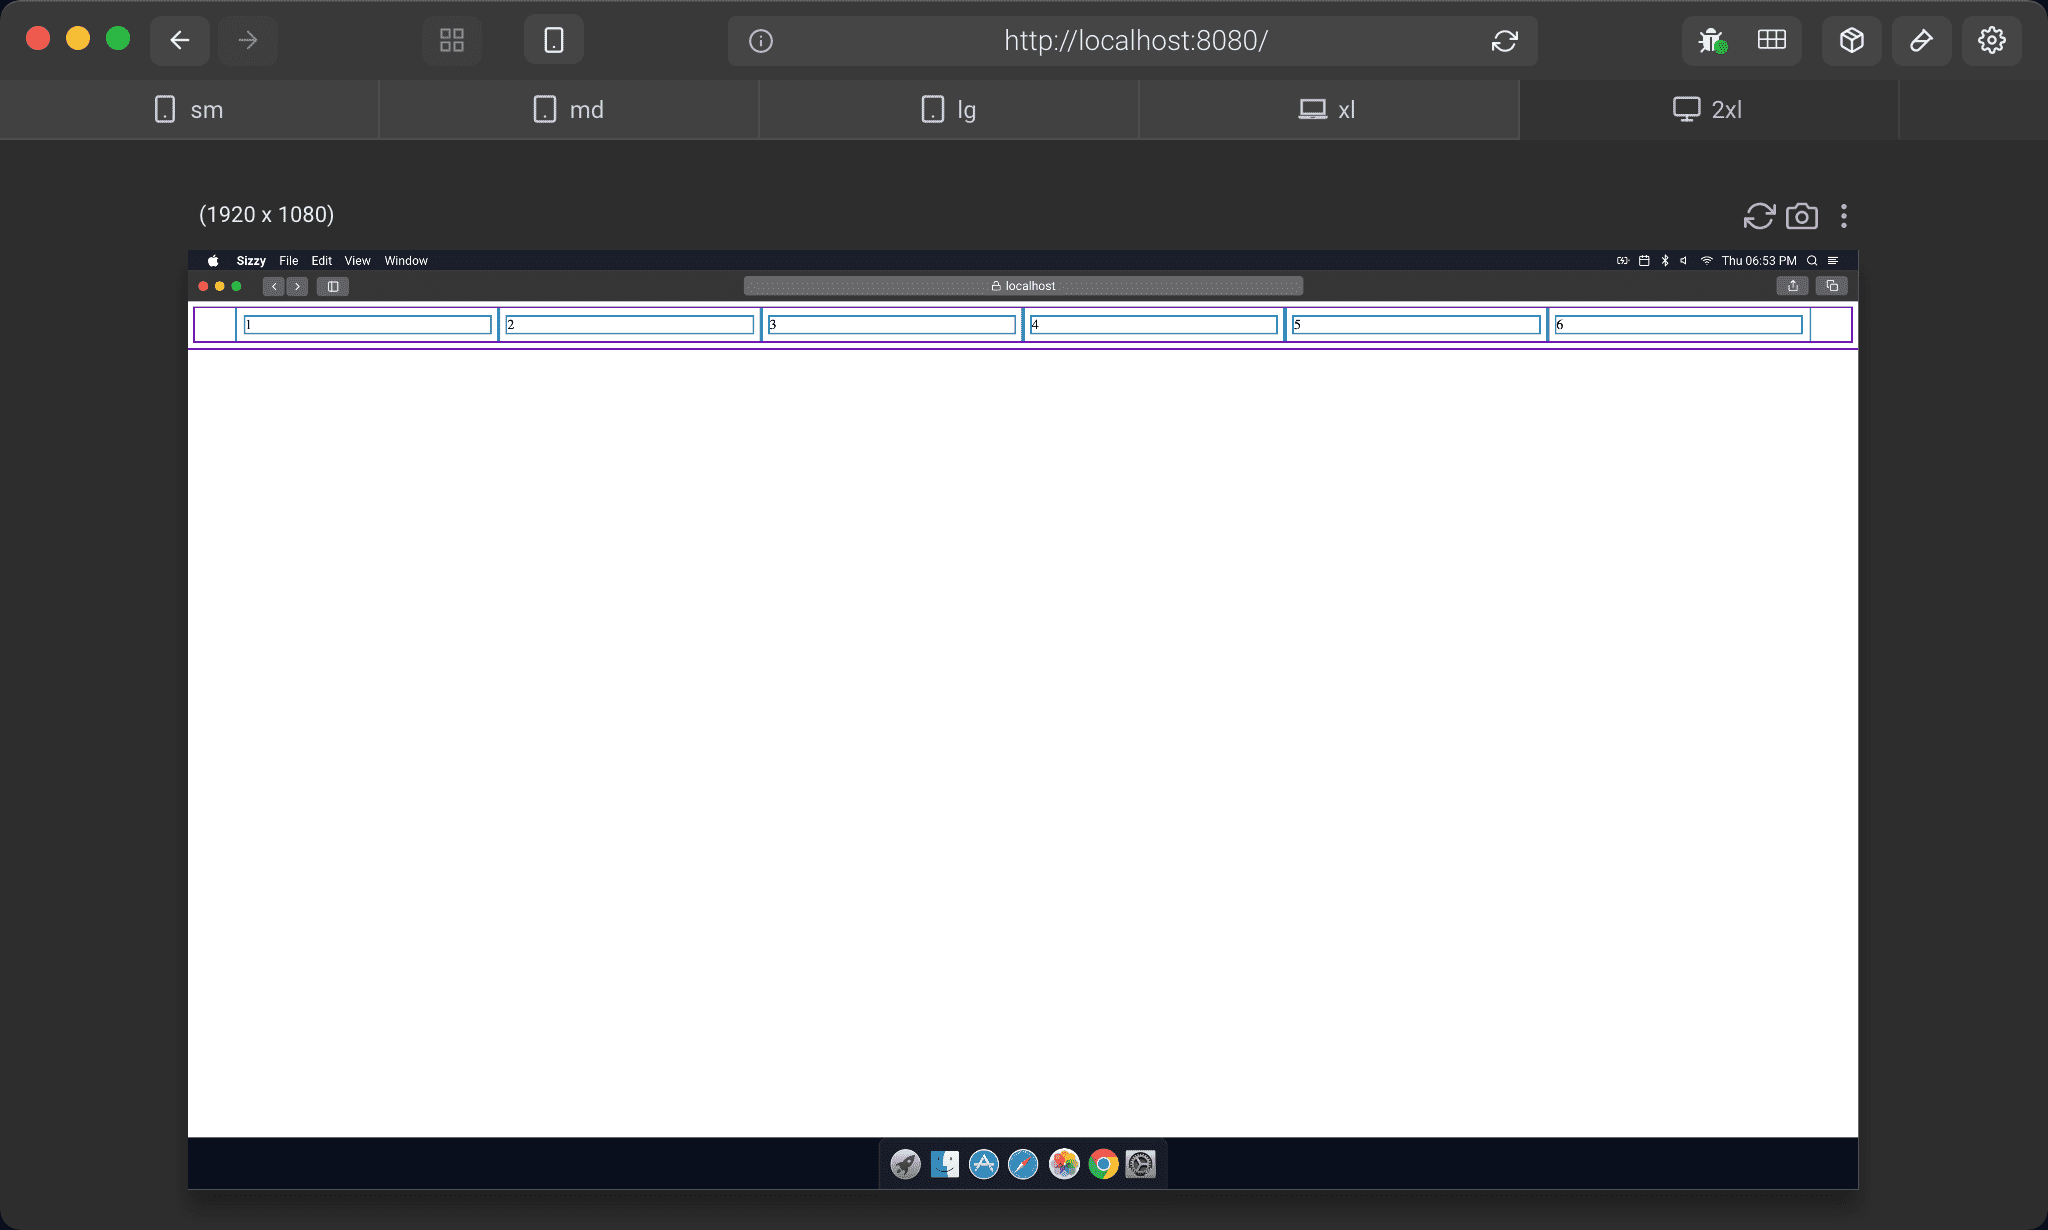Go back with the left arrow button
This screenshot has height=1230, width=2048.
(180, 41)
